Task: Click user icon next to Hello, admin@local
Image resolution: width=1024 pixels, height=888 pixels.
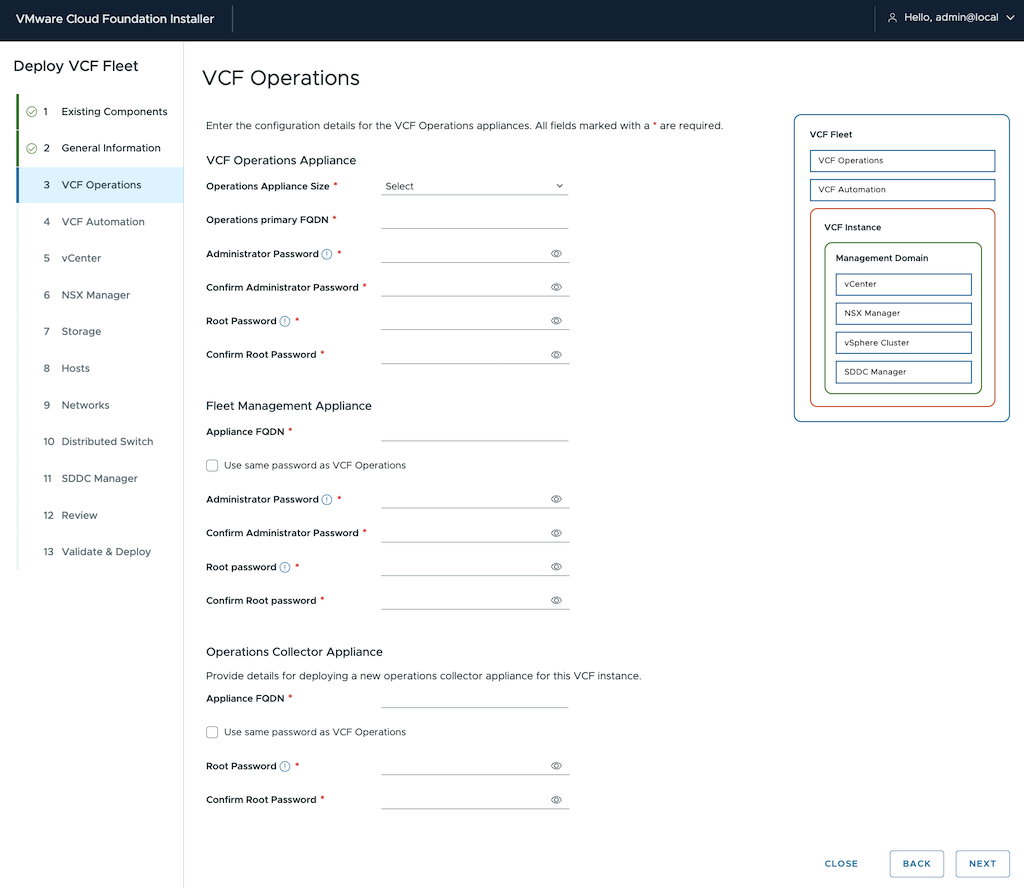Action: point(892,18)
